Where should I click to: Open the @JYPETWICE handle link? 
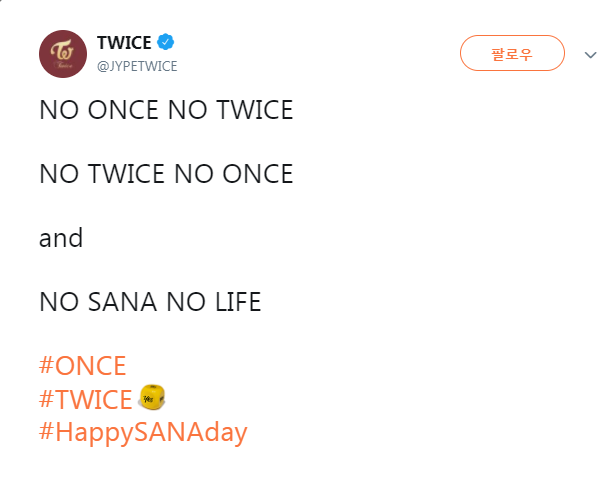(137, 67)
